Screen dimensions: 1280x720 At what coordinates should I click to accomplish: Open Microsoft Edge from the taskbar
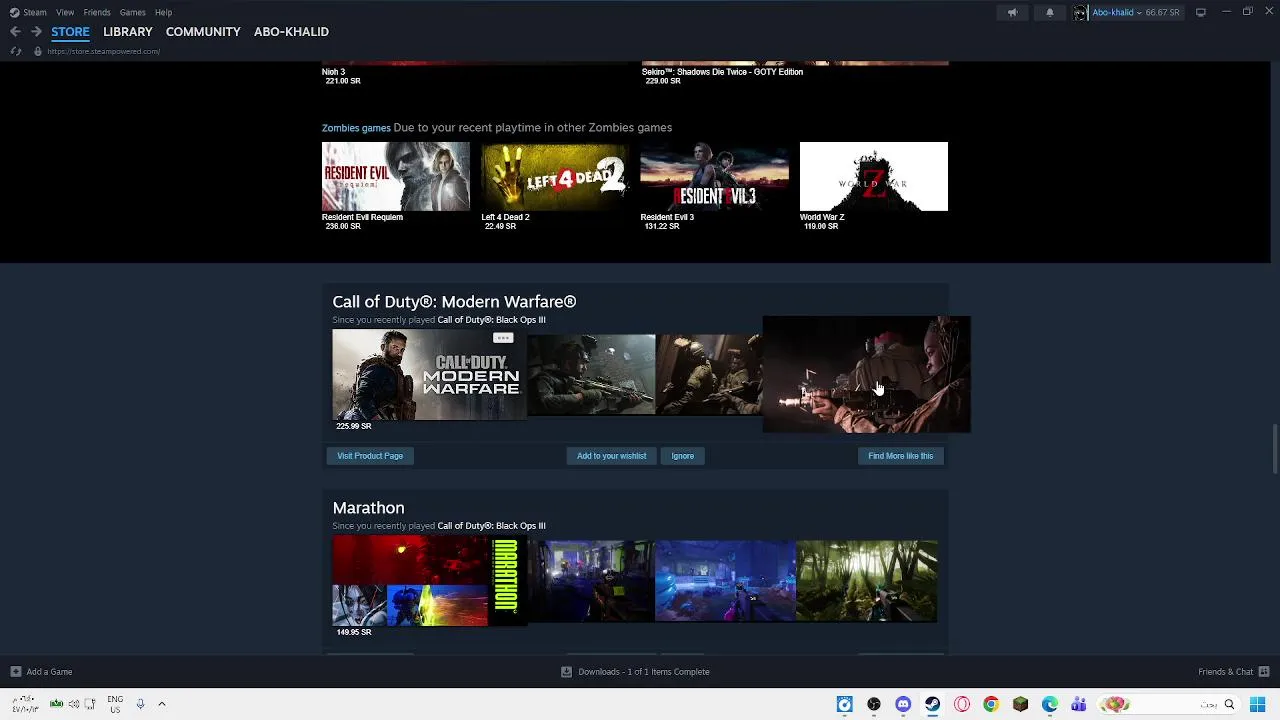pos(1050,704)
